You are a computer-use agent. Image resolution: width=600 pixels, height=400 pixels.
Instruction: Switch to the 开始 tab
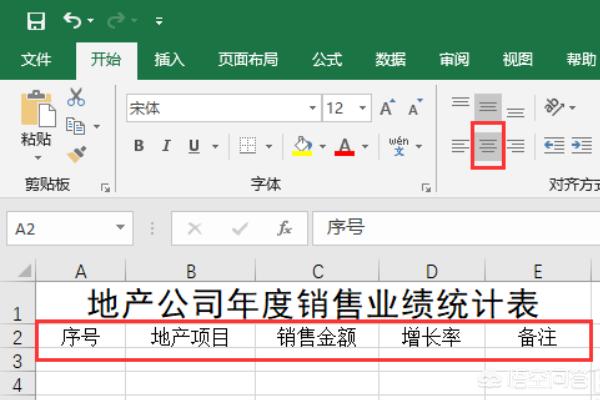[106, 60]
